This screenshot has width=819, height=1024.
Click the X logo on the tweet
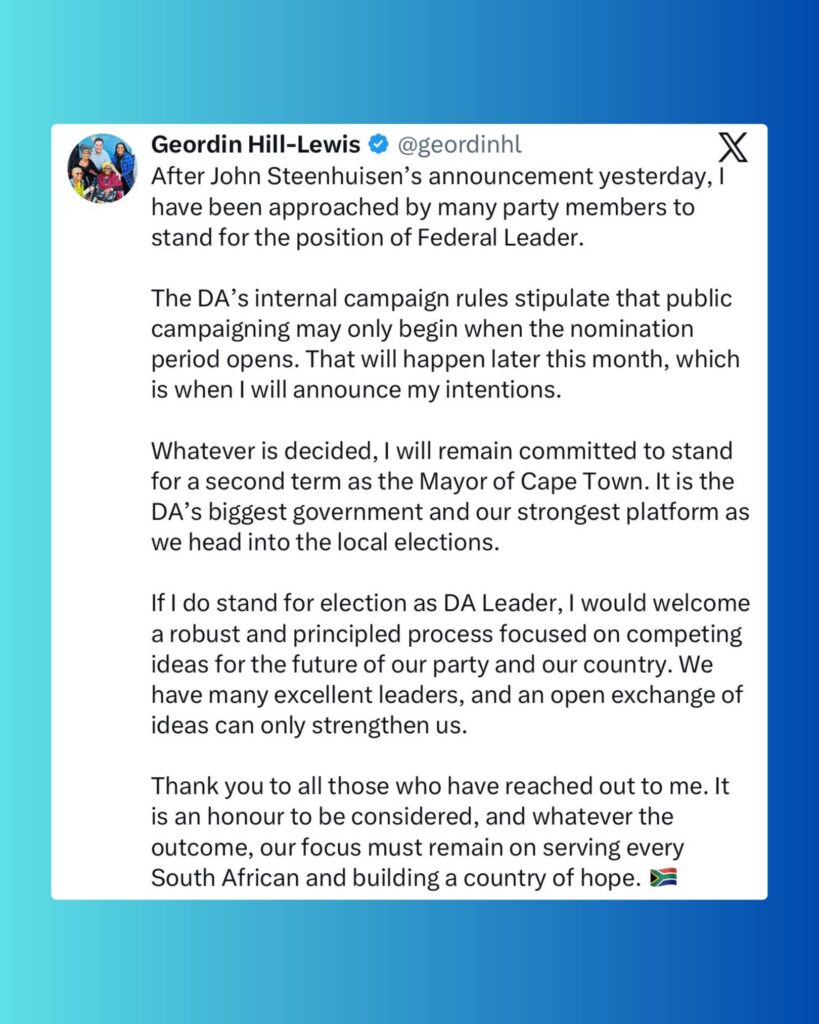coord(733,148)
